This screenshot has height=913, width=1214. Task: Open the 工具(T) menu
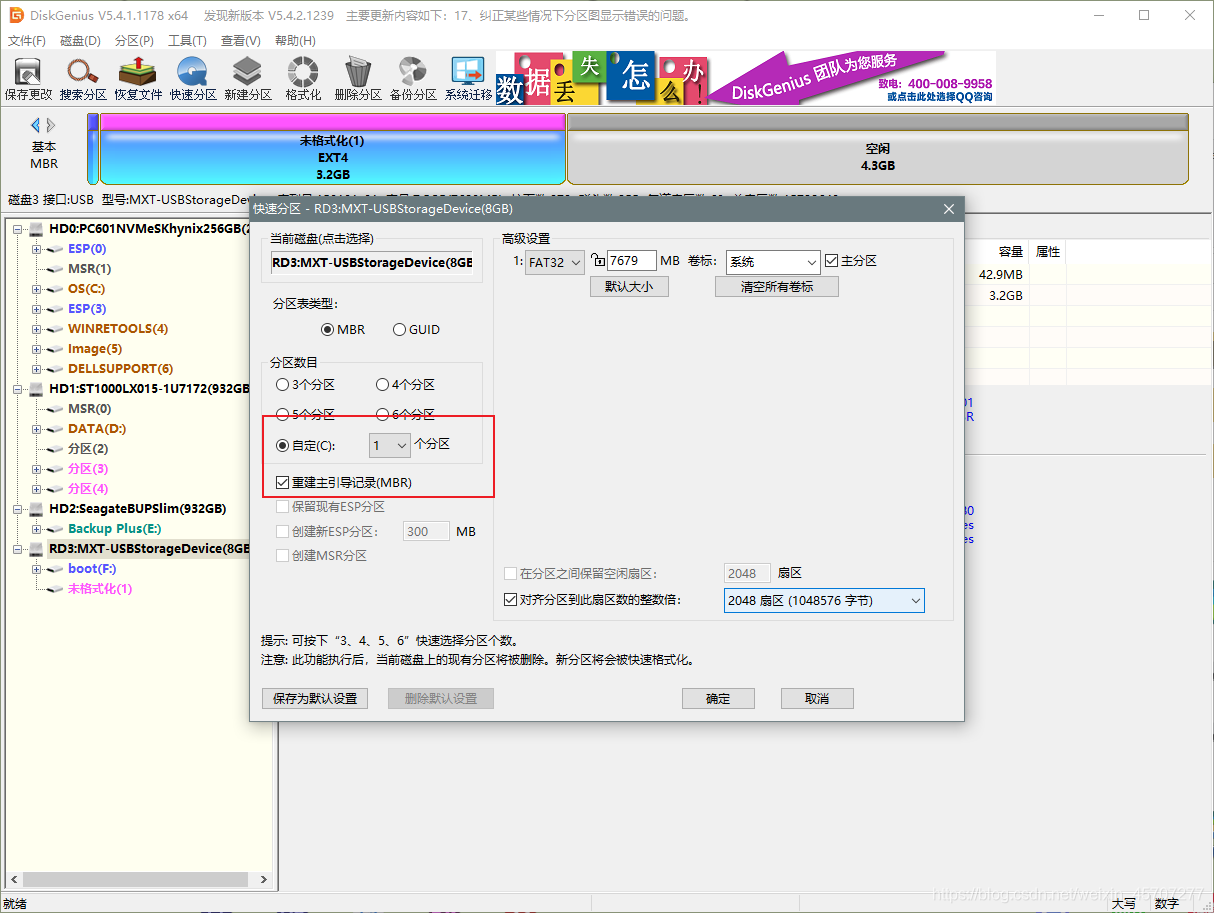[x=187, y=41]
